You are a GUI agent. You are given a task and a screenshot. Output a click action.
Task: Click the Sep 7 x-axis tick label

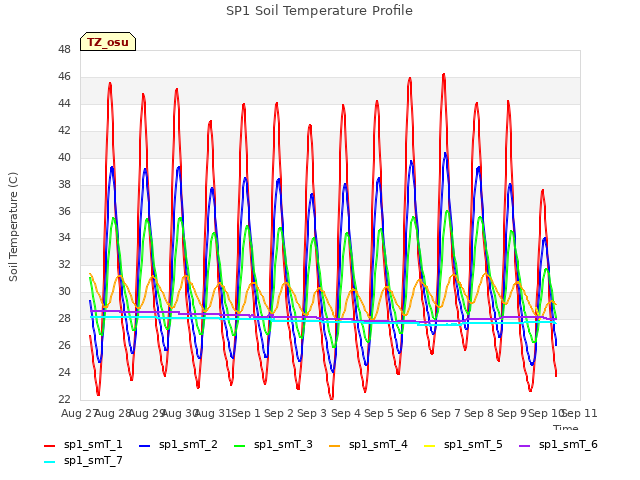(446, 413)
